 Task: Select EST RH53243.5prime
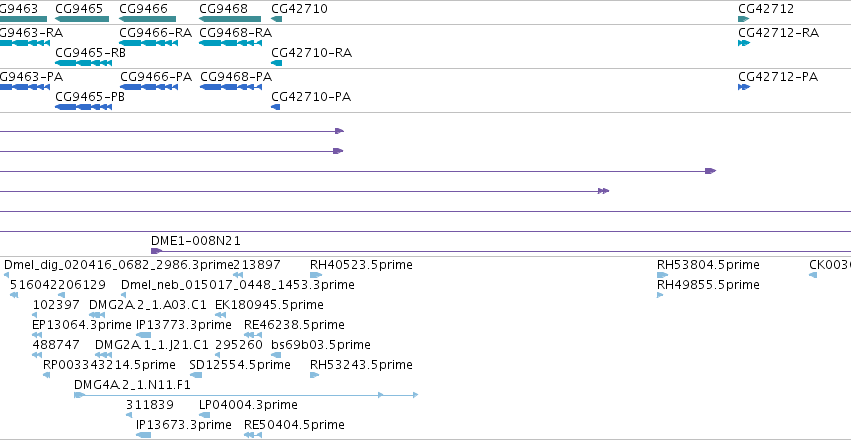pos(315,375)
